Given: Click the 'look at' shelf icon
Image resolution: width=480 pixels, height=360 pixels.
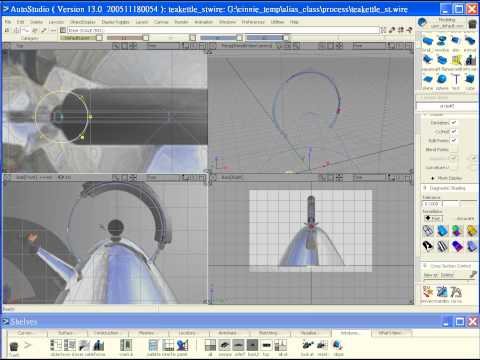Looking at the screenshot, I should (x=307, y=345).
